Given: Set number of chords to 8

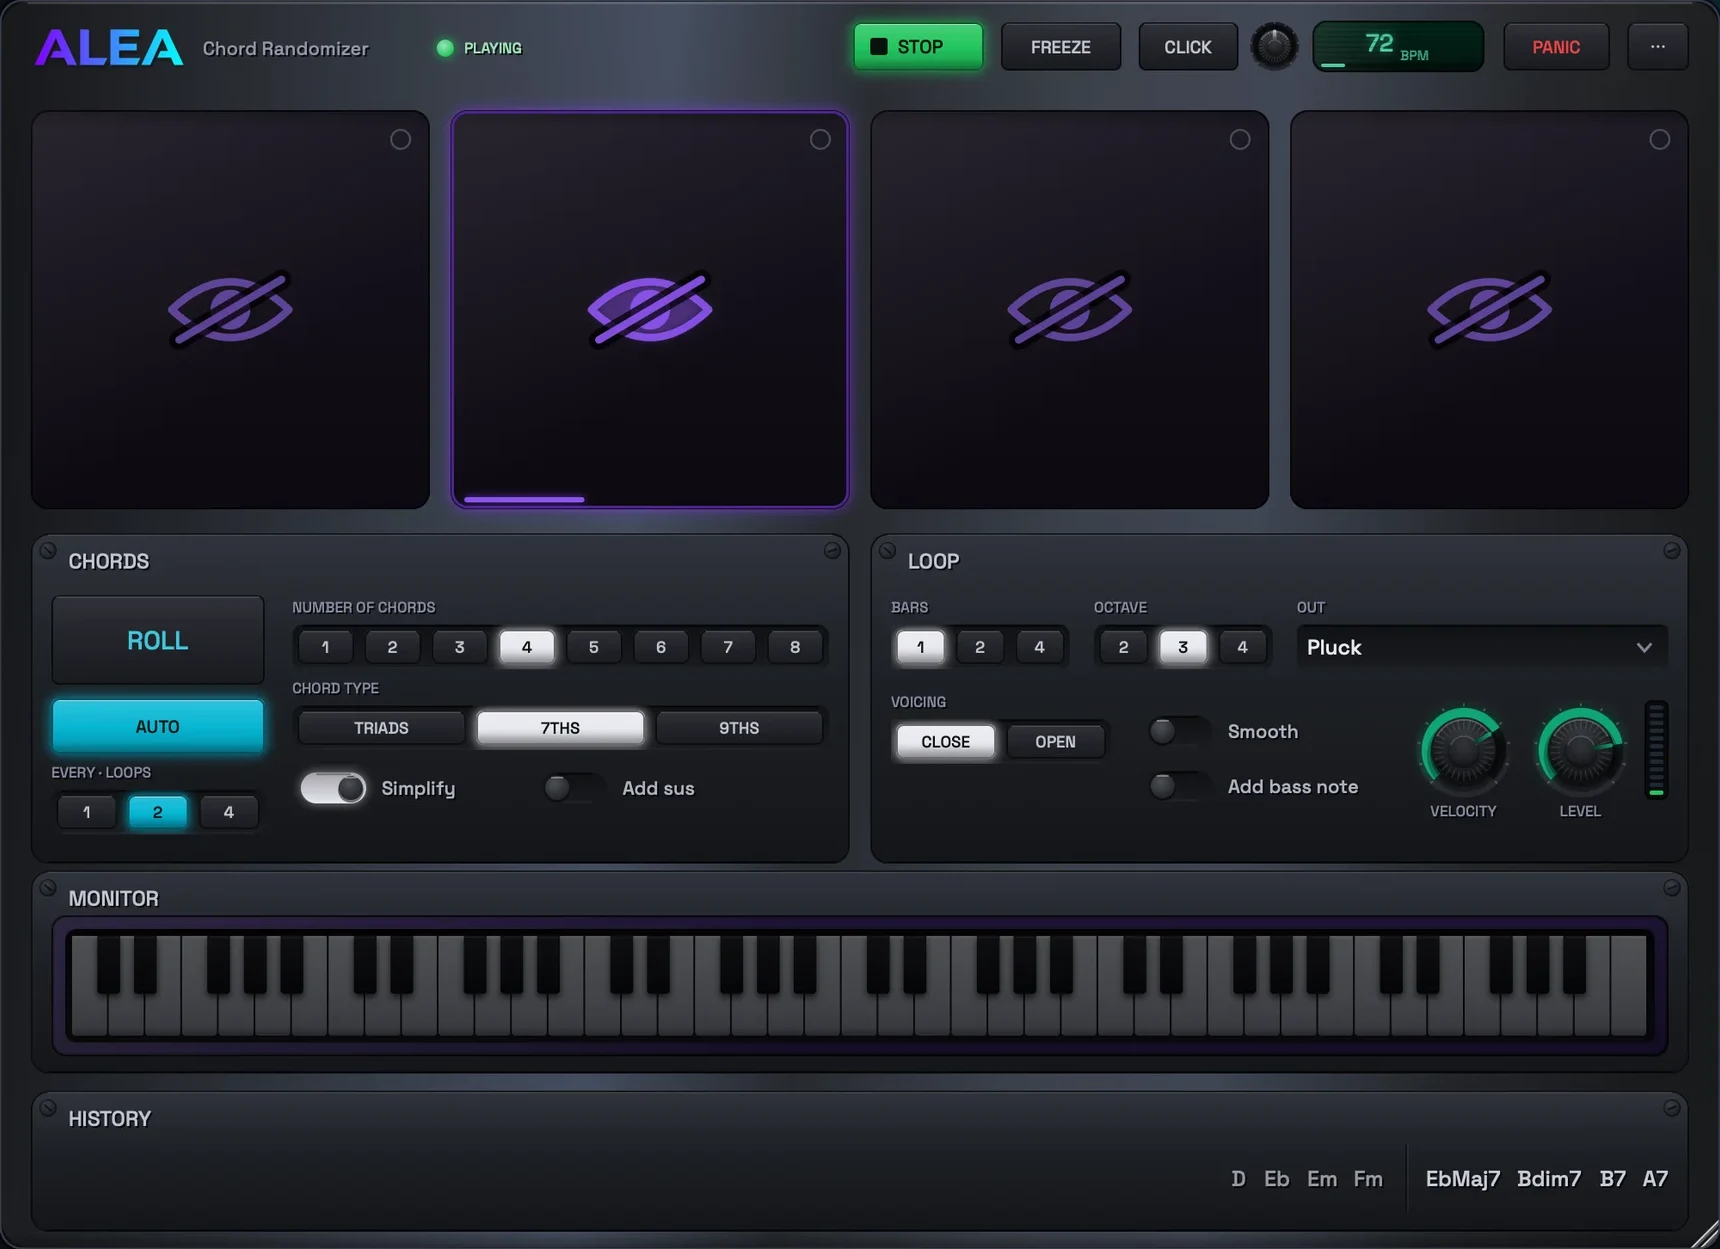Looking at the screenshot, I should [x=795, y=647].
